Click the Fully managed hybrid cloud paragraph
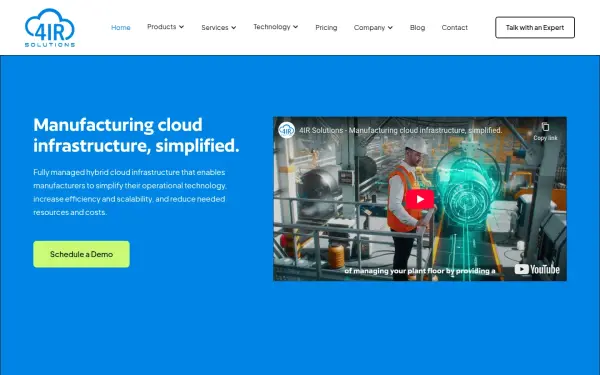600x375 pixels. tap(130, 192)
